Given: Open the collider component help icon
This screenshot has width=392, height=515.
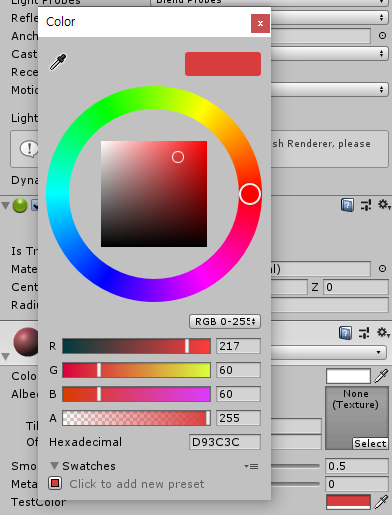Looking at the screenshot, I should click(x=347, y=204).
